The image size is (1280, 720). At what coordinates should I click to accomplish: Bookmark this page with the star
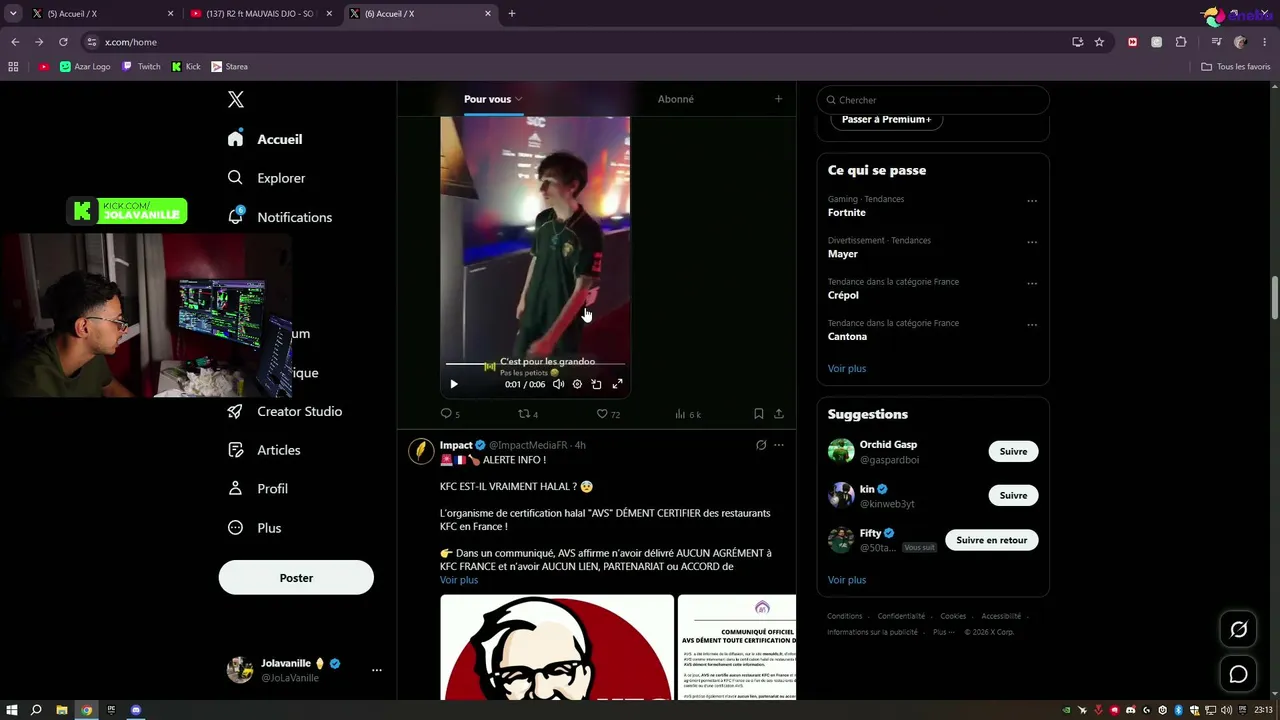pos(1099,42)
